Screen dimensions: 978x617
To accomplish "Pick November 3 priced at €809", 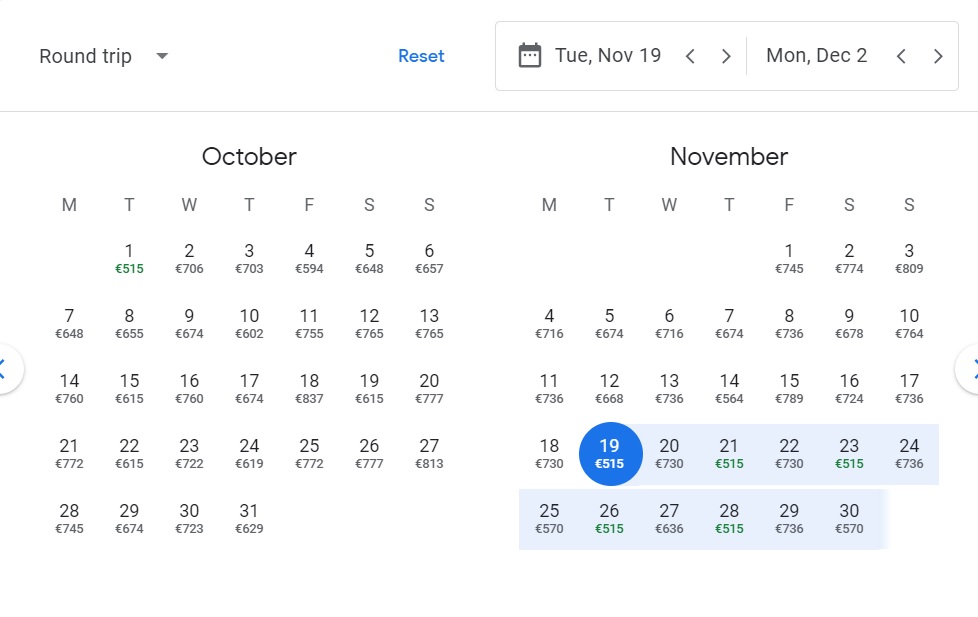I will [909, 258].
